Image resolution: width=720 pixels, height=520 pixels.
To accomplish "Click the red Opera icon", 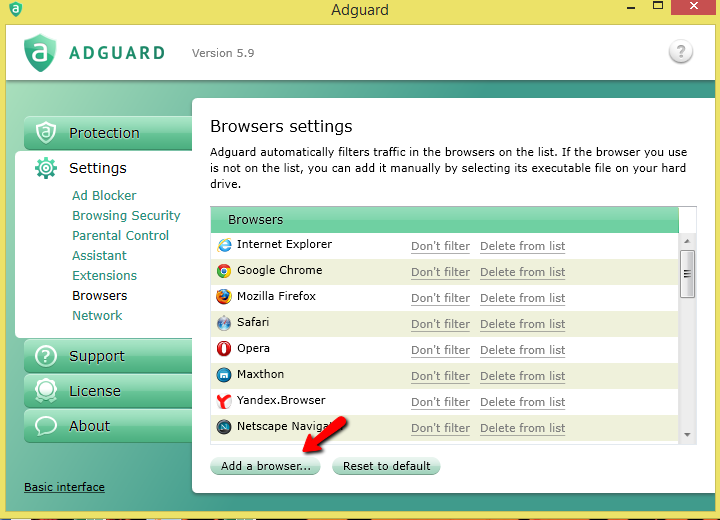I will click(x=224, y=349).
